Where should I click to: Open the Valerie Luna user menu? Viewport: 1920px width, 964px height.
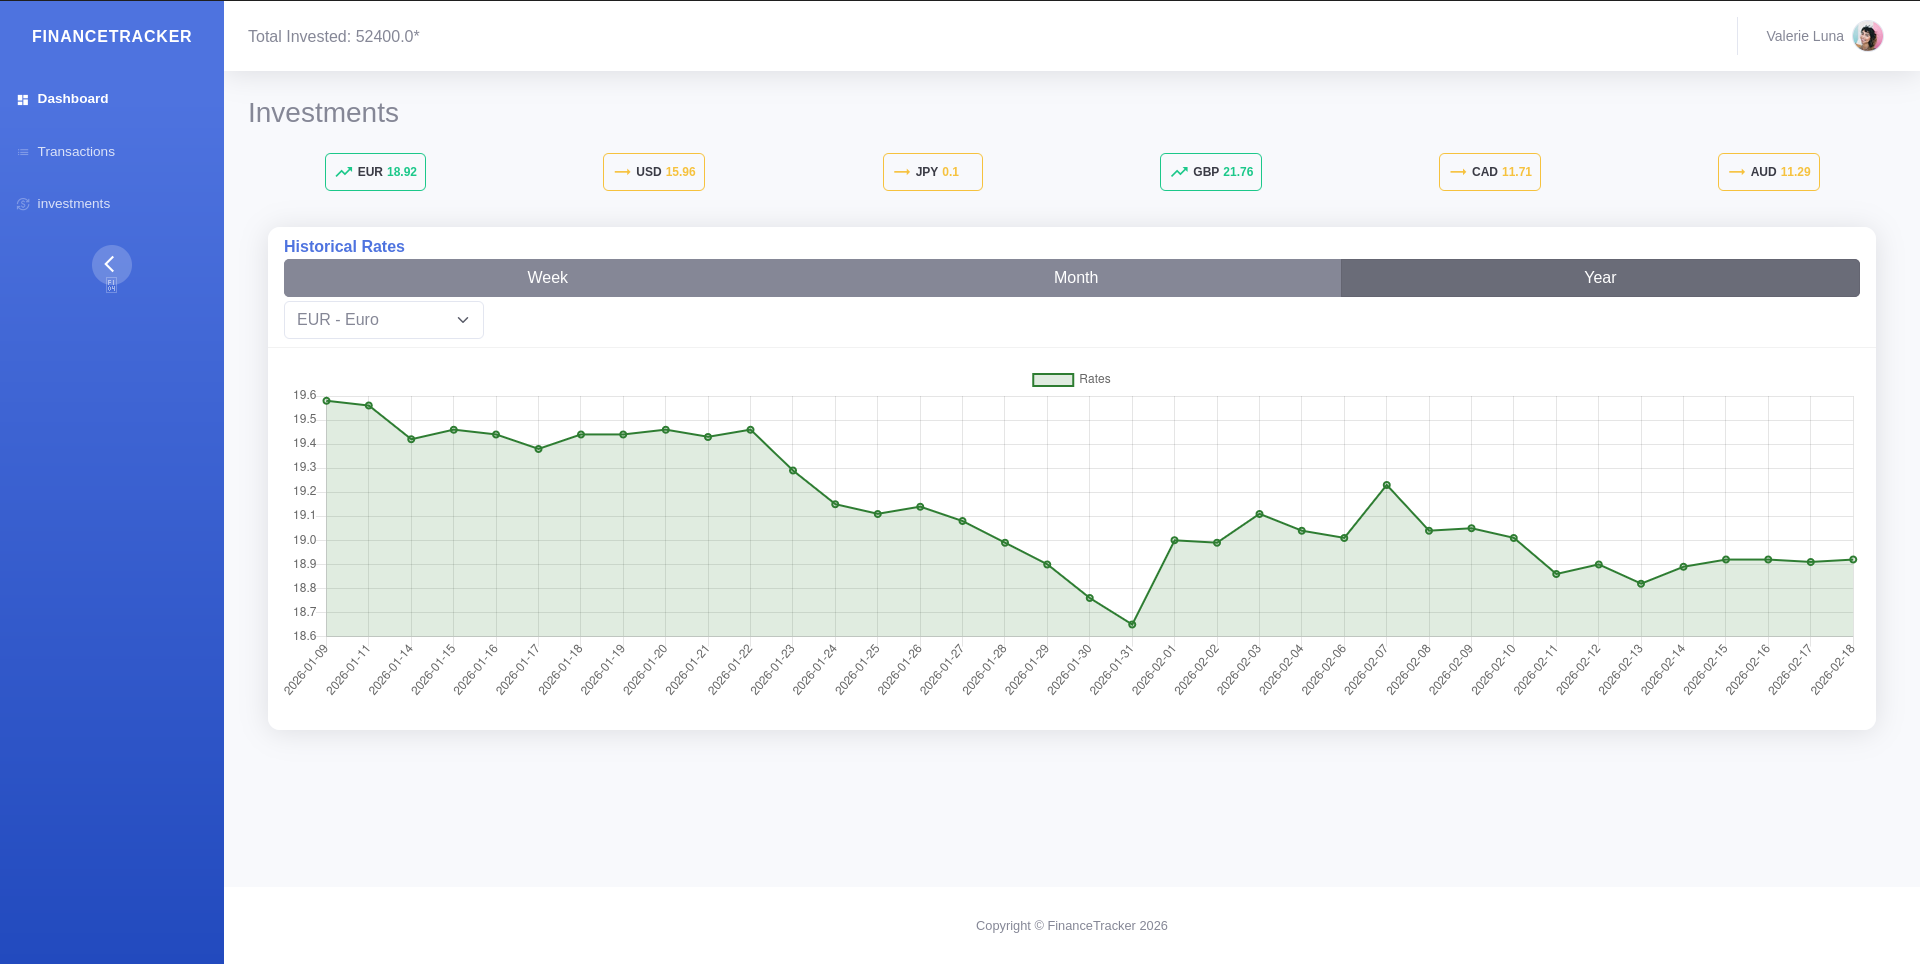[x=1804, y=36]
